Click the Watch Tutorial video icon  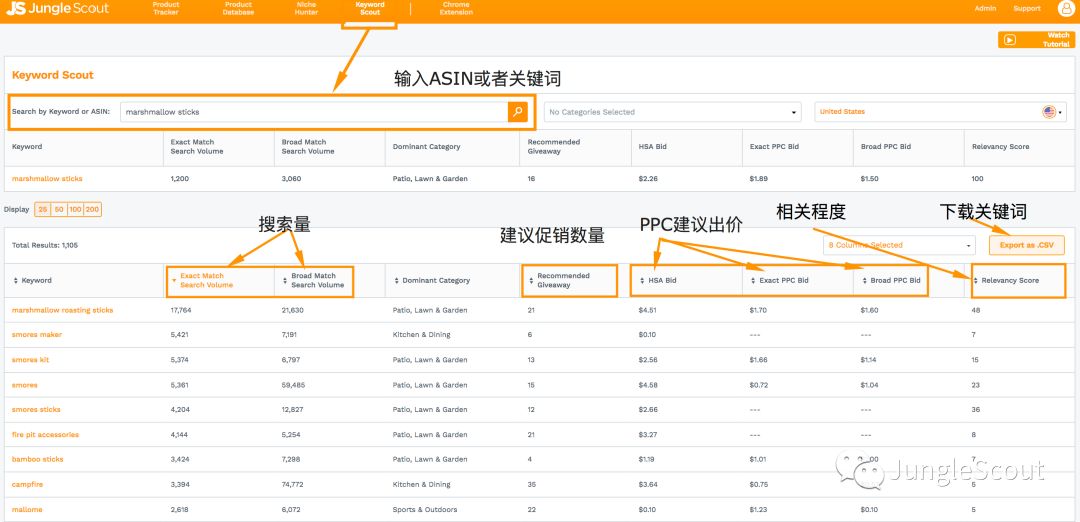1010,40
